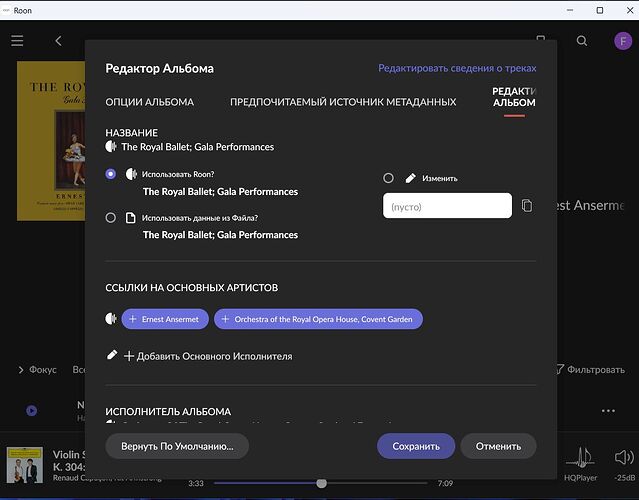Go back with the arrow icon

click(58, 41)
